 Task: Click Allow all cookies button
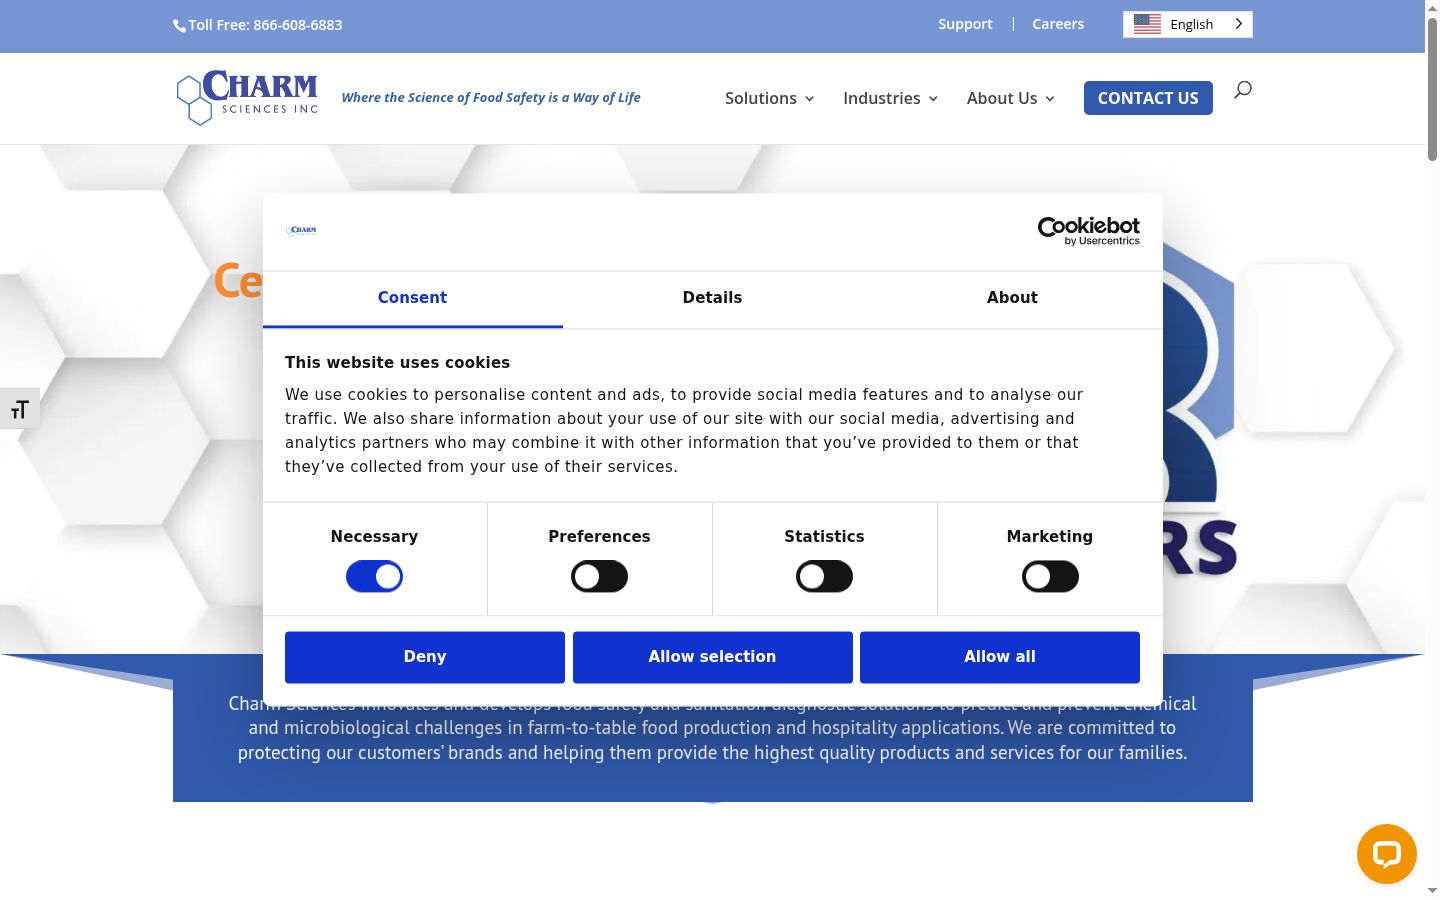point(1000,657)
